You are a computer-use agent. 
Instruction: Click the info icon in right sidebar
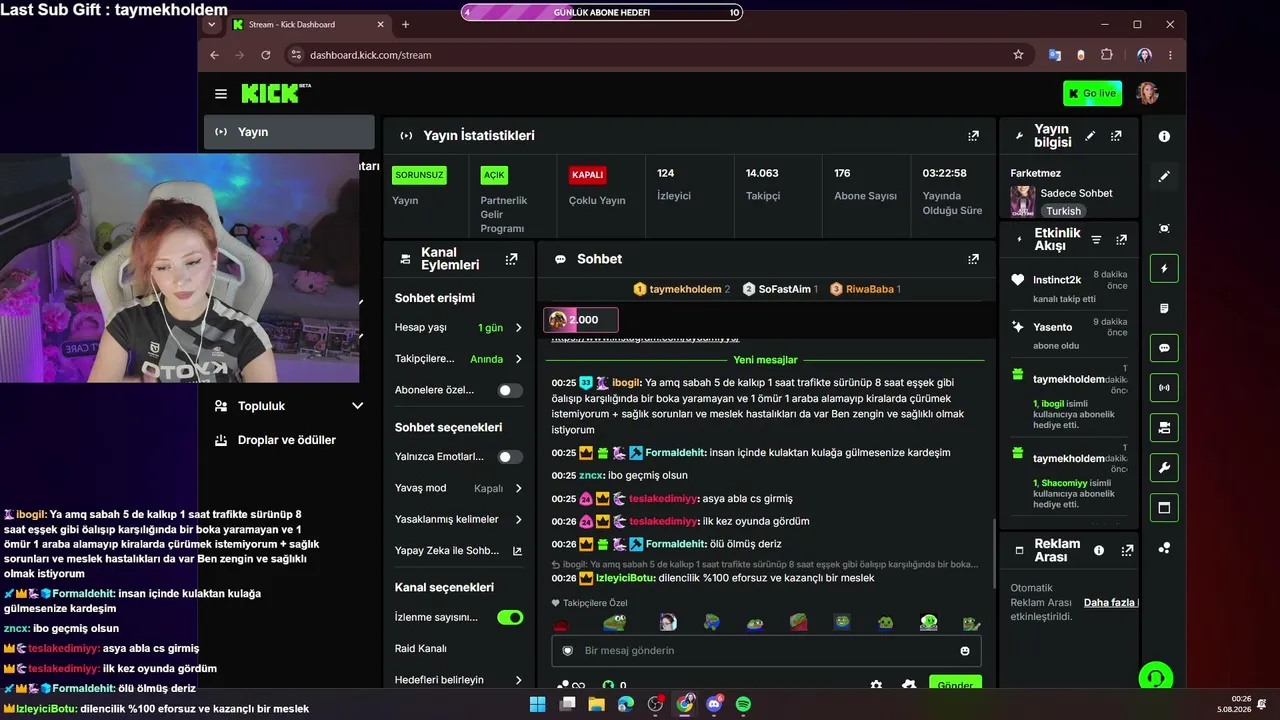1164,137
